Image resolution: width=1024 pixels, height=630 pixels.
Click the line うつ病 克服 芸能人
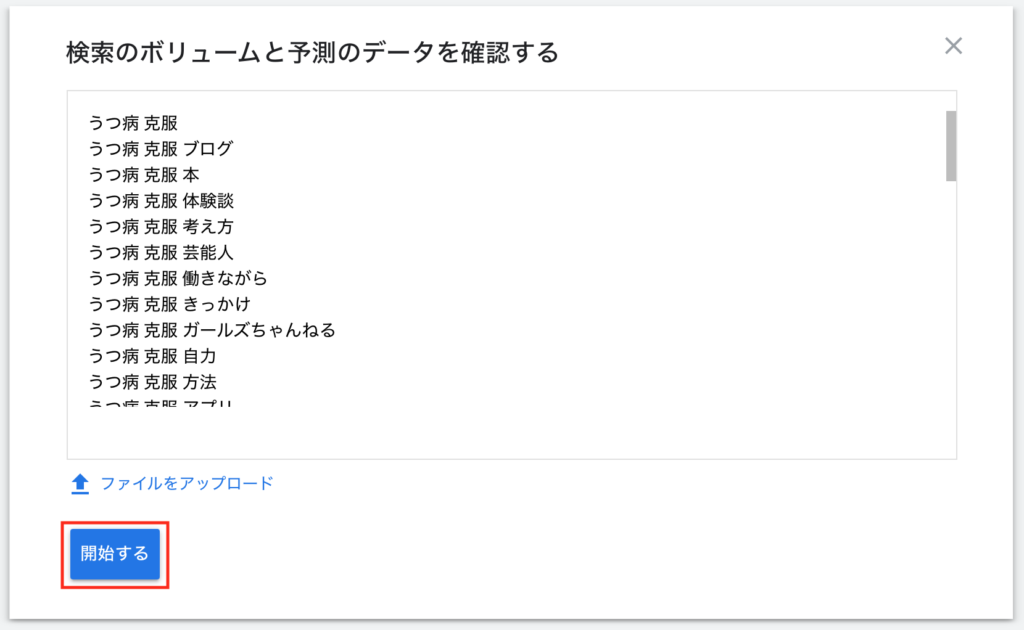[x=161, y=253]
